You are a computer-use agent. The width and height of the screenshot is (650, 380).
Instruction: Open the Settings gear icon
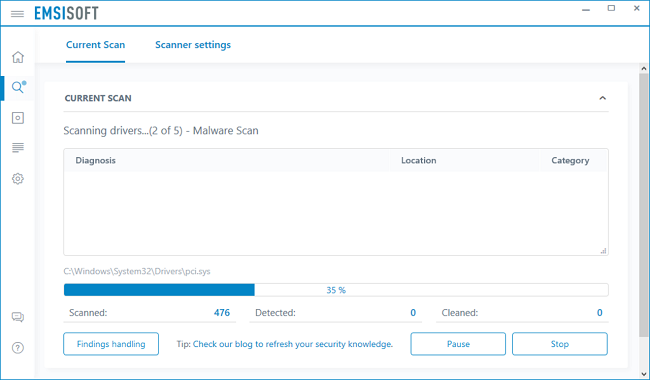click(x=18, y=179)
